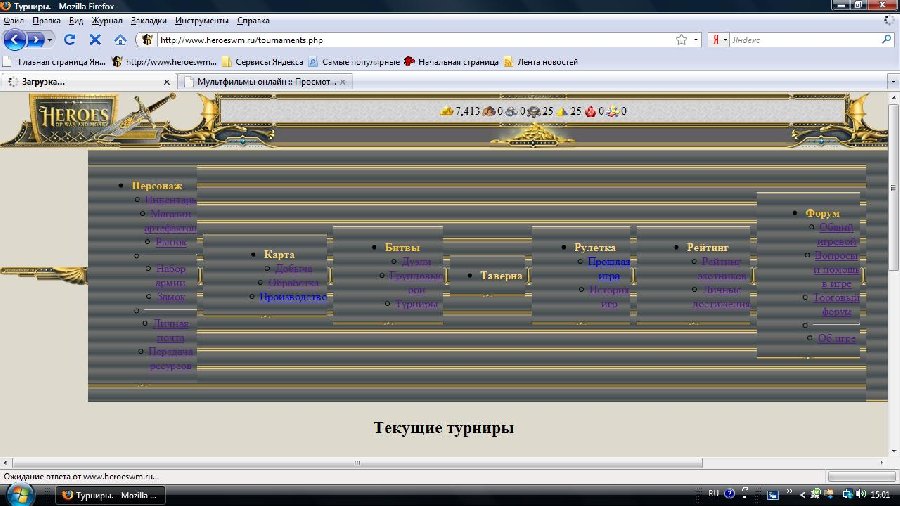Open the Таверна menu heading
900x506 pixels.
pyautogui.click(x=501, y=275)
